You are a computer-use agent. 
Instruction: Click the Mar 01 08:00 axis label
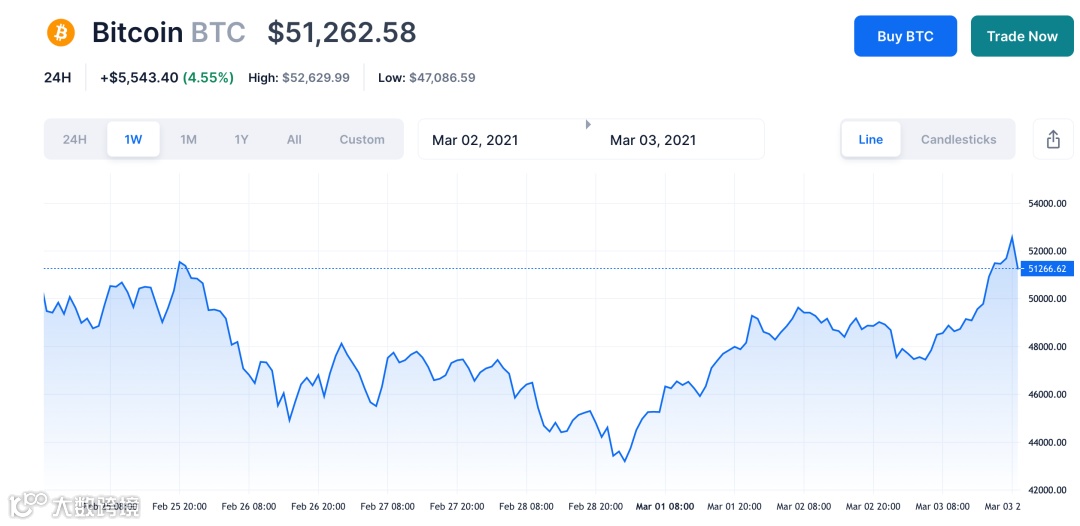point(665,507)
